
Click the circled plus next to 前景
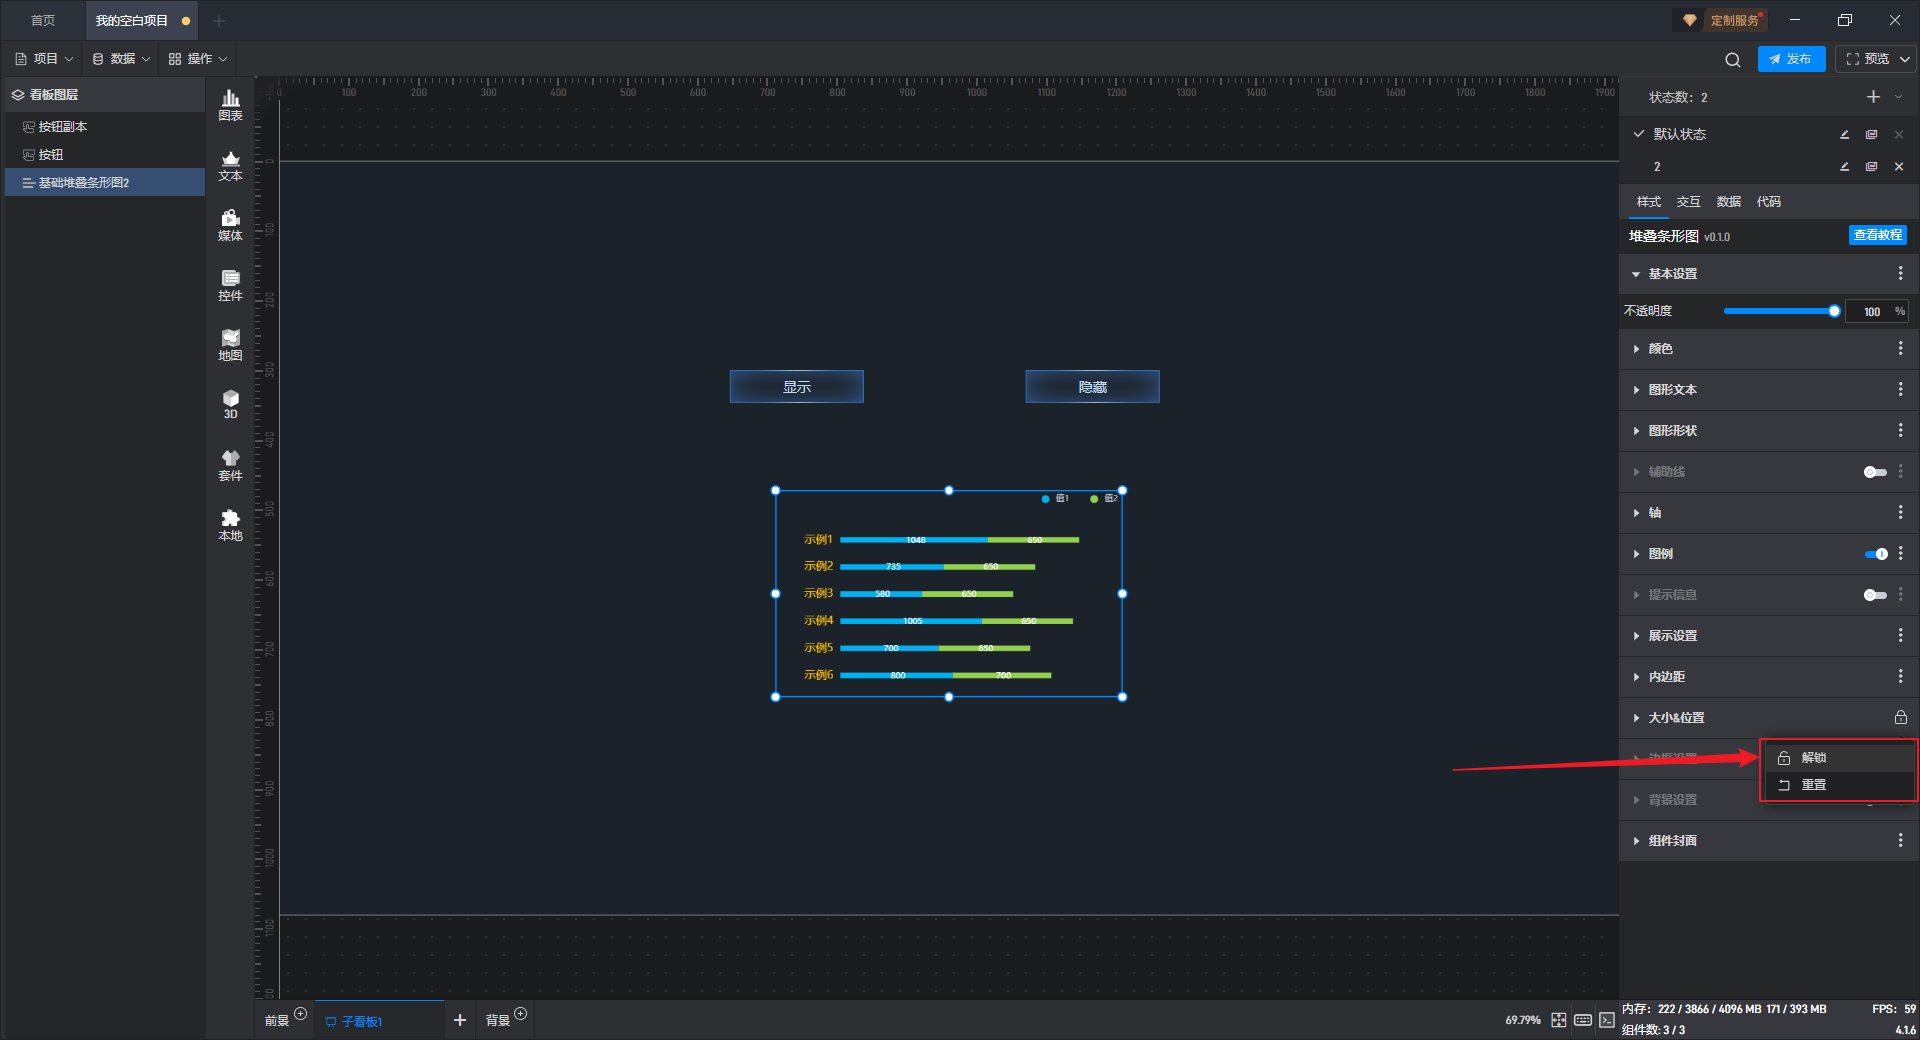(300, 1014)
